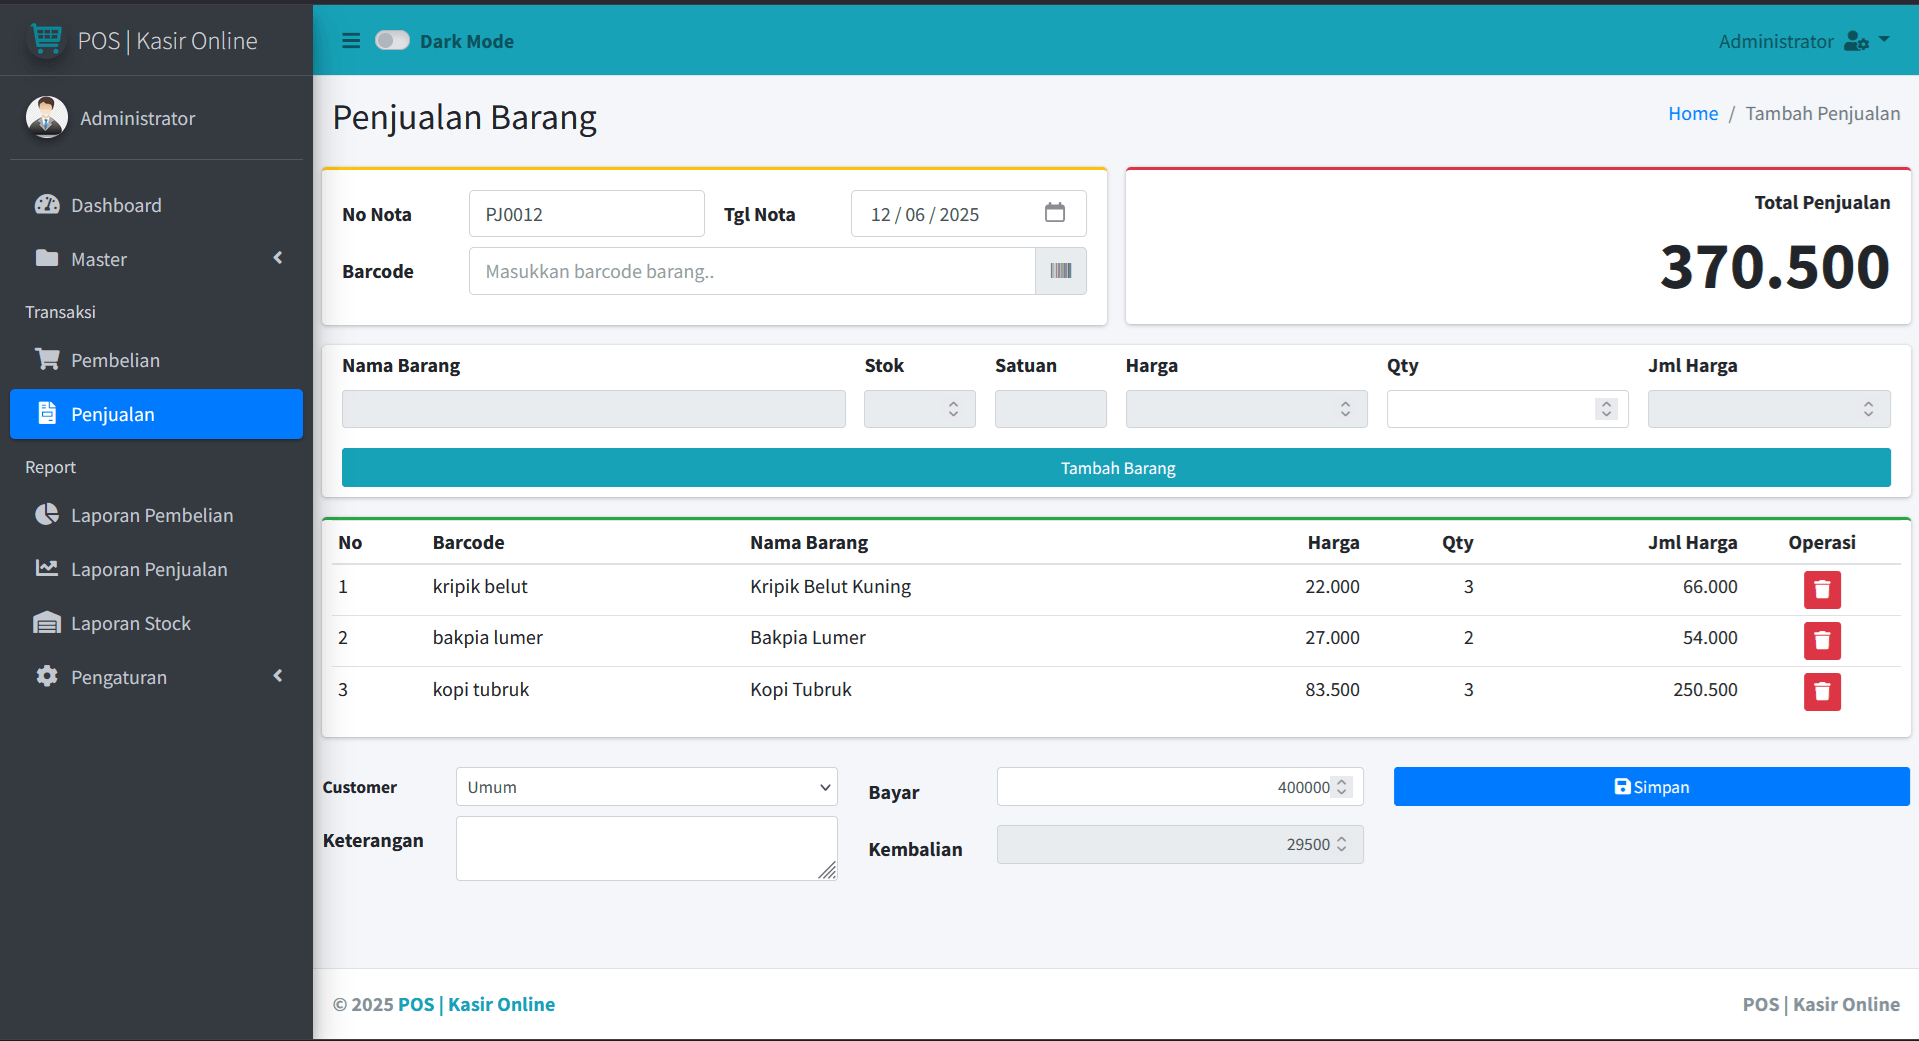Click the Laporan Pembelian pie chart icon
This screenshot has width=1919, height=1041.
(47, 514)
